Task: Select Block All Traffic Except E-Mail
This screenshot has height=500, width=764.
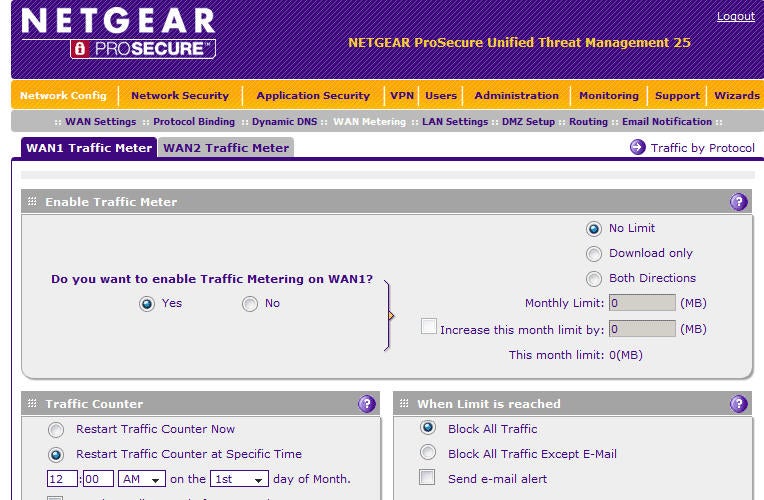Action: click(x=428, y=452)
